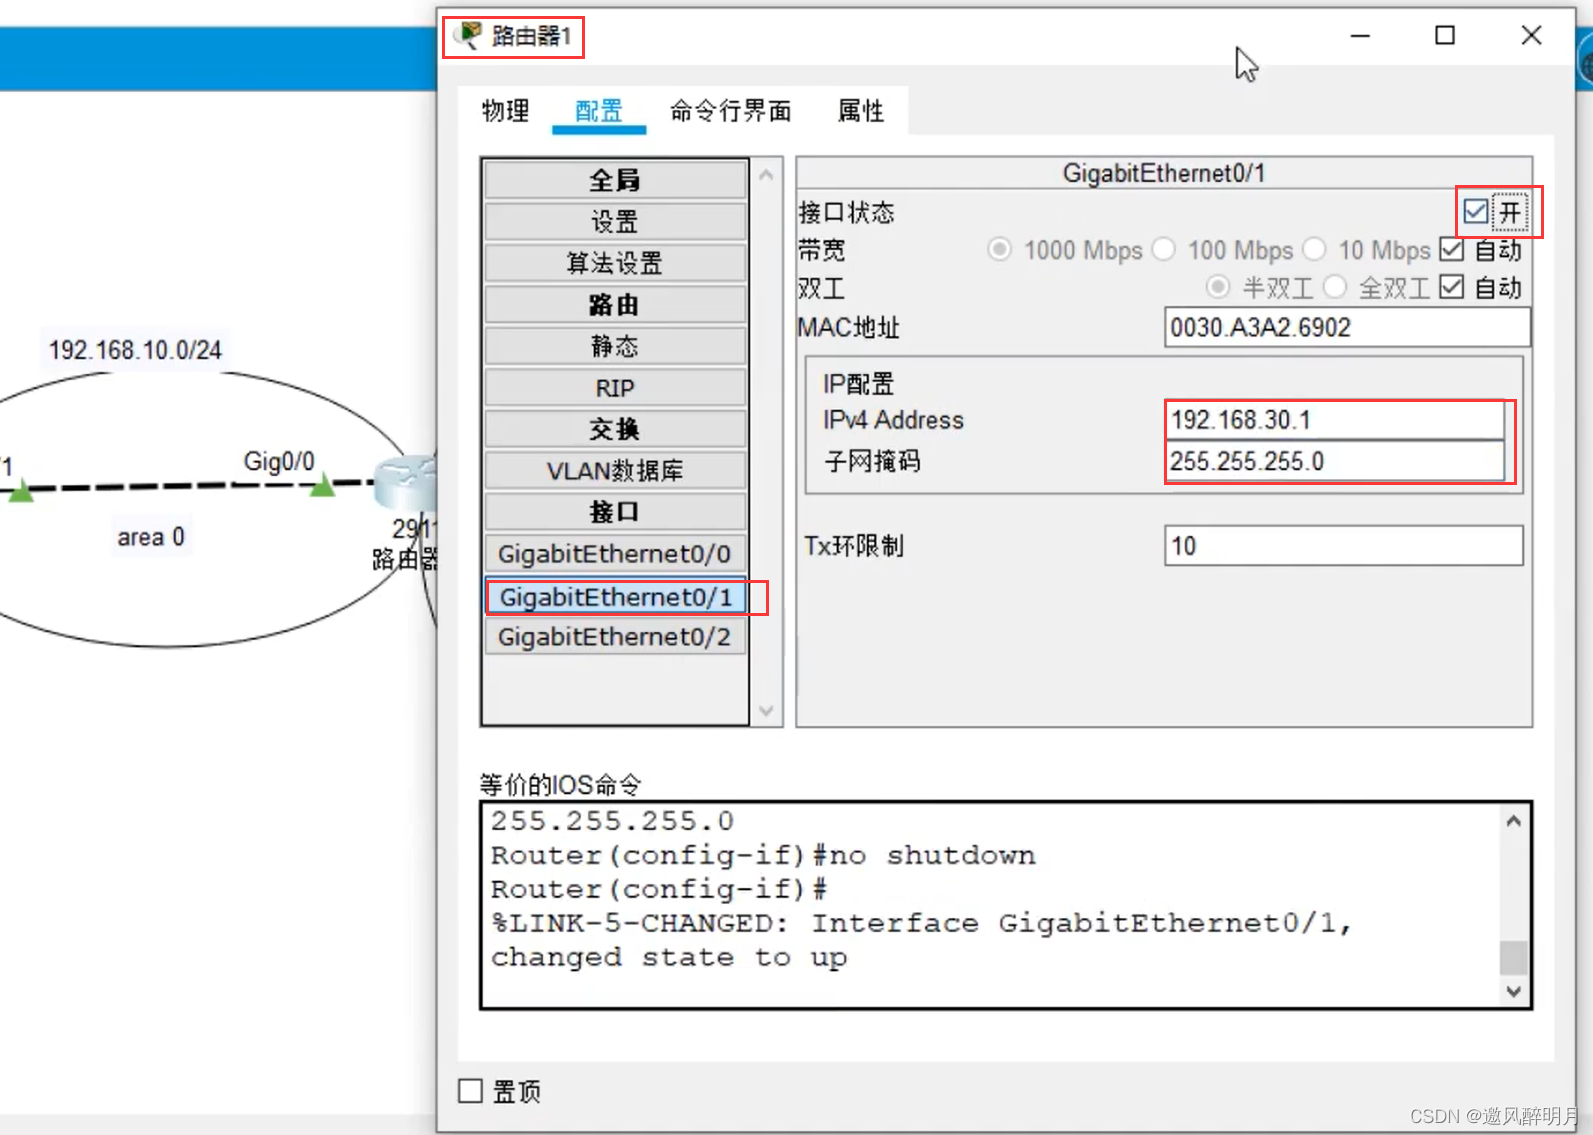Toggle the 带宽 自动 checkbox
The image size is (1593, 1135).
tap(1452, 249)
